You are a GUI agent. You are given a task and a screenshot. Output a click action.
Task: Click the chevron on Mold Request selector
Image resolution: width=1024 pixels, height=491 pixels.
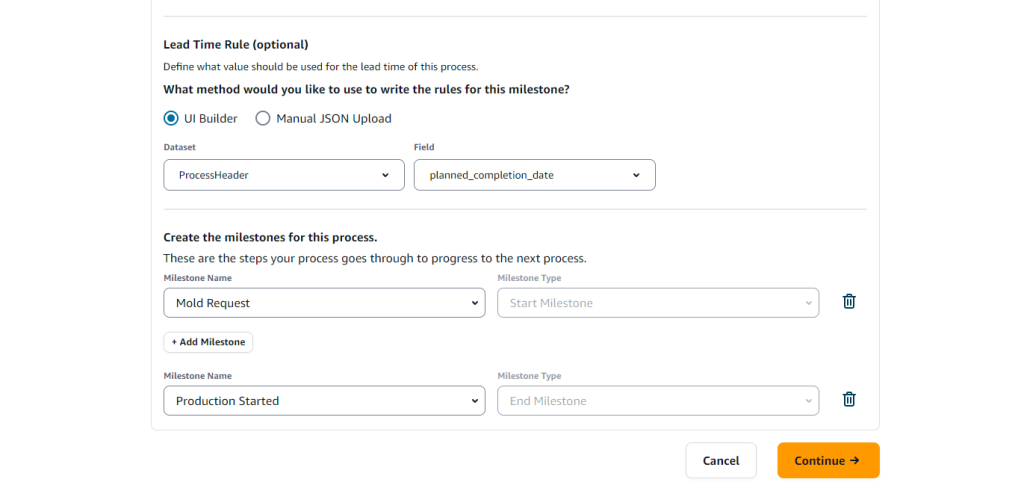[x=474, y=303]
